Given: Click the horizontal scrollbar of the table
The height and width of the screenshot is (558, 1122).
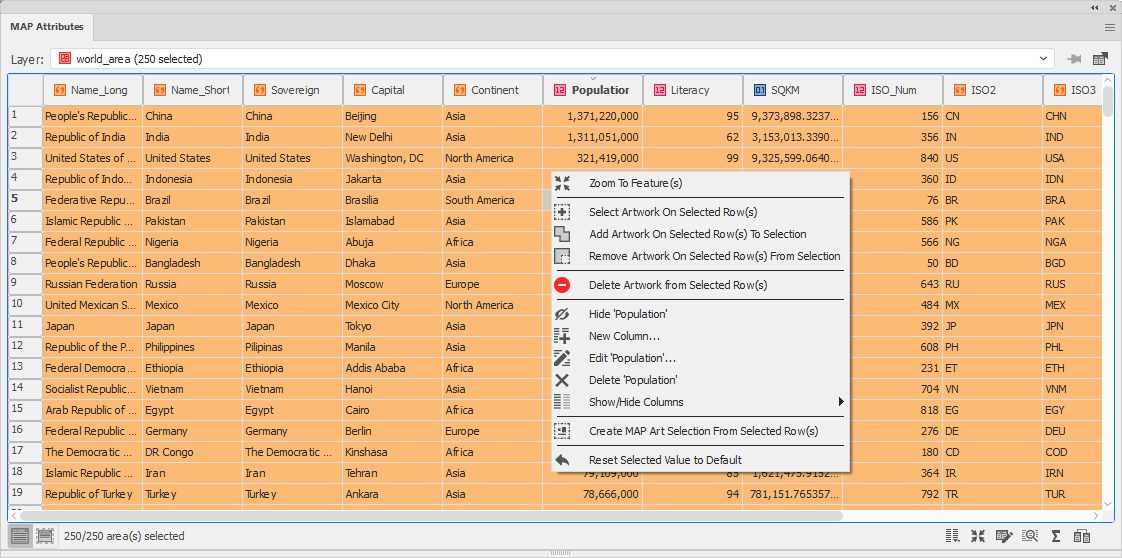Looking at the screenshot, I should [431, 515].
